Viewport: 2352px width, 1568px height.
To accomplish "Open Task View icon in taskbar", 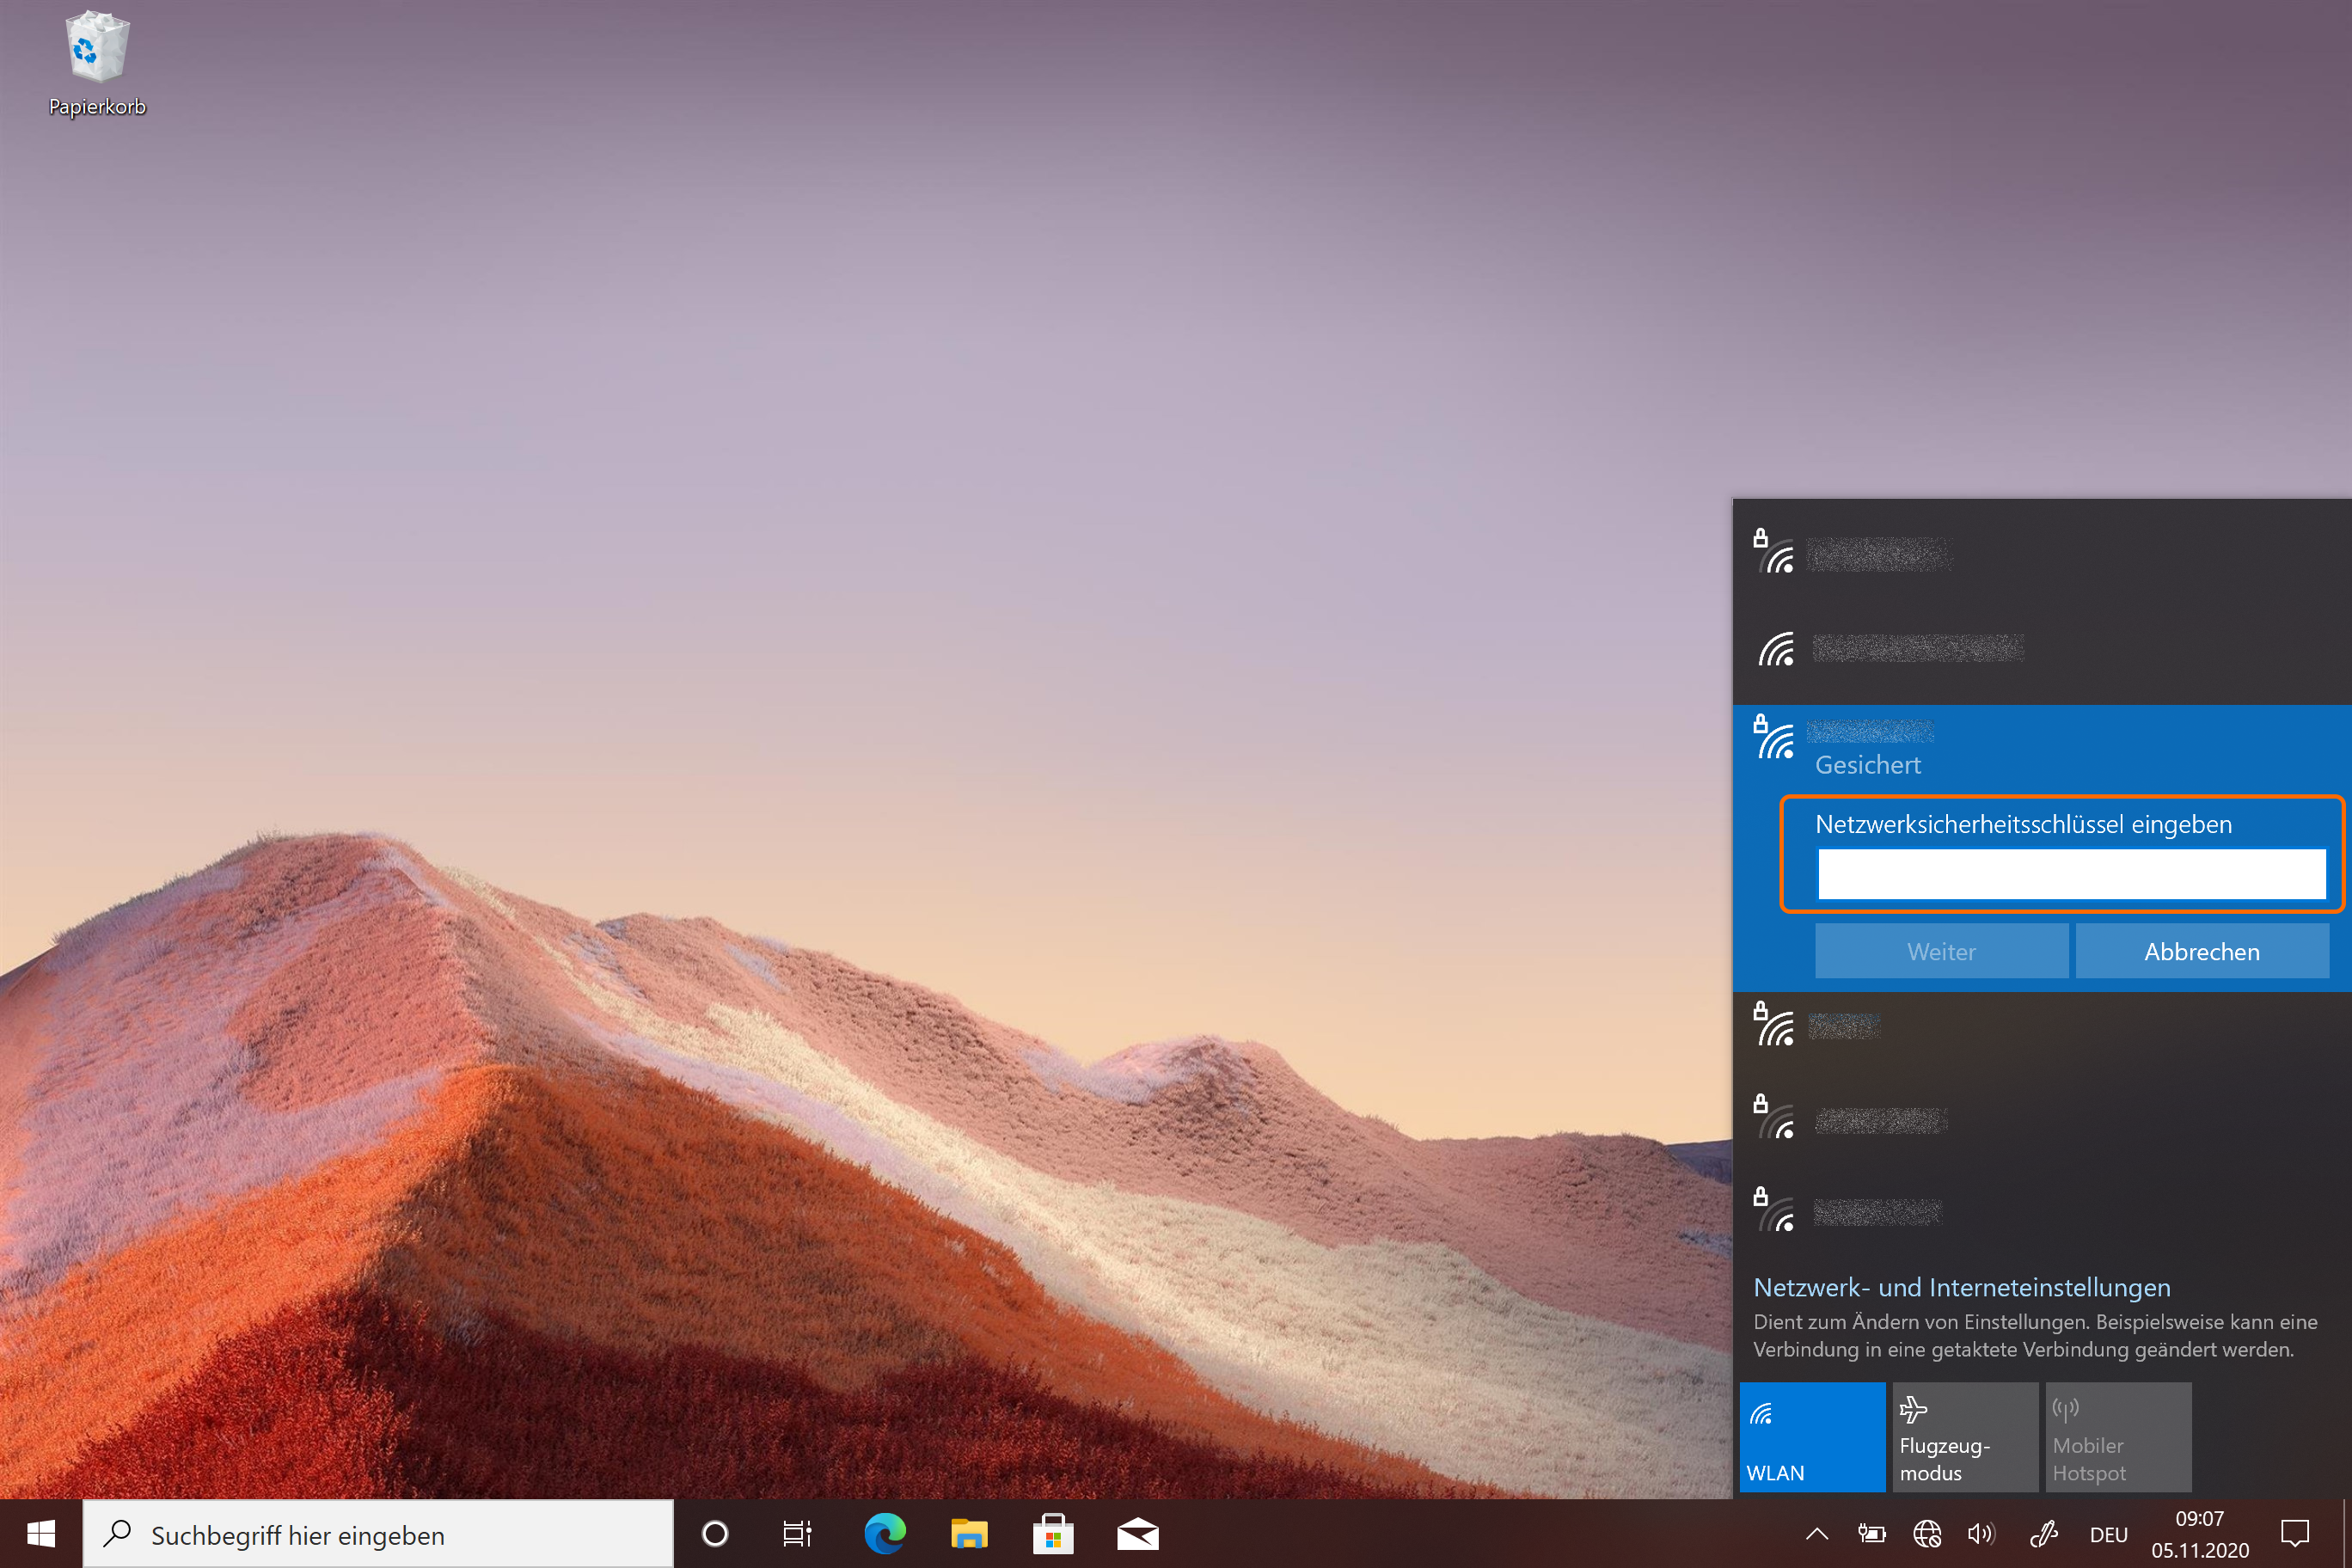I will [797, 1533].
